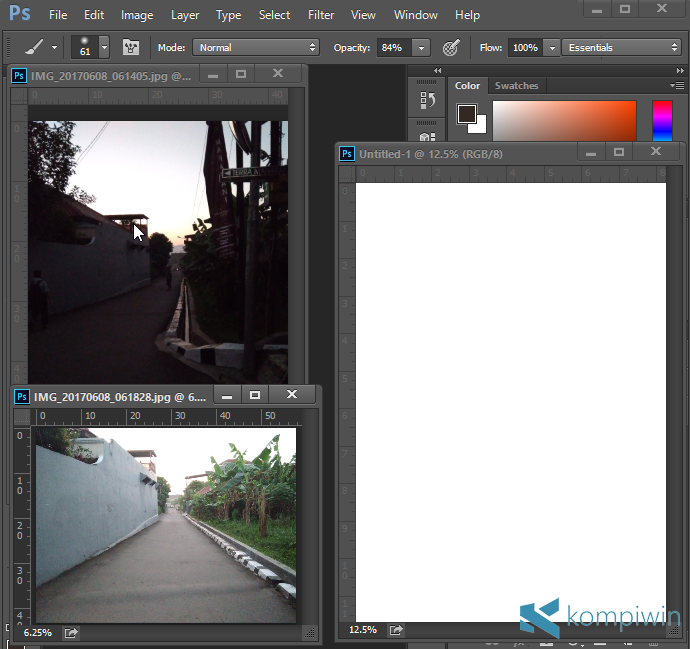Maximize the IMG_20170608_061828.jpg window

[x=255, y=395]
